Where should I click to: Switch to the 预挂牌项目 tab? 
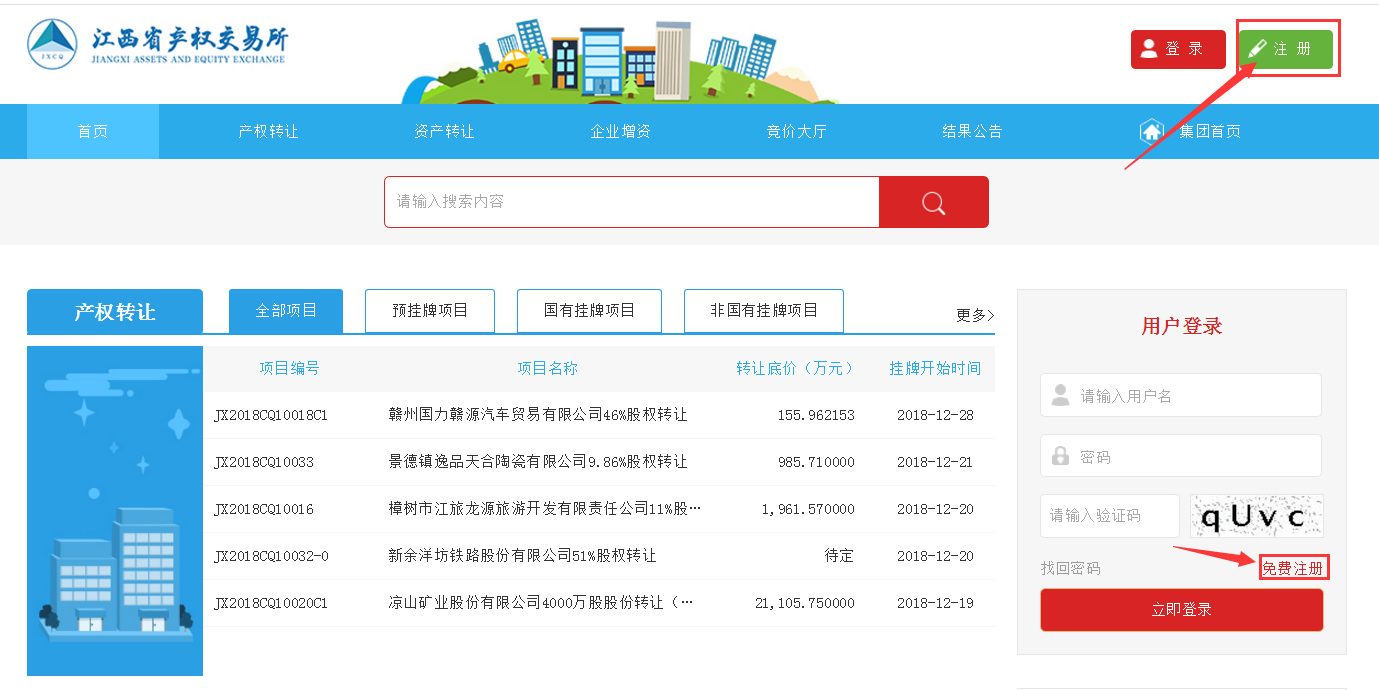point(429,310)
